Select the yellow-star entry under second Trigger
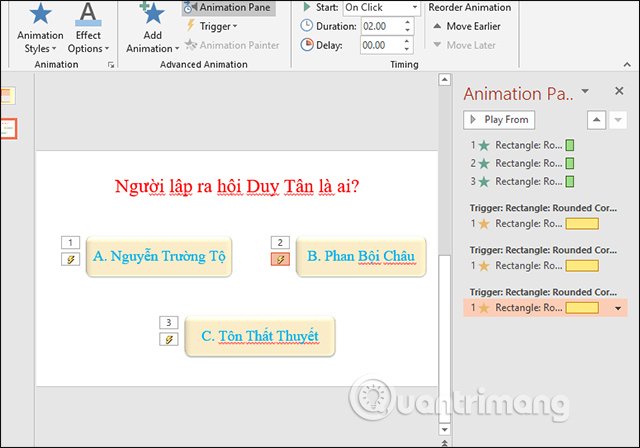640x448 pixels. point(534,266)
